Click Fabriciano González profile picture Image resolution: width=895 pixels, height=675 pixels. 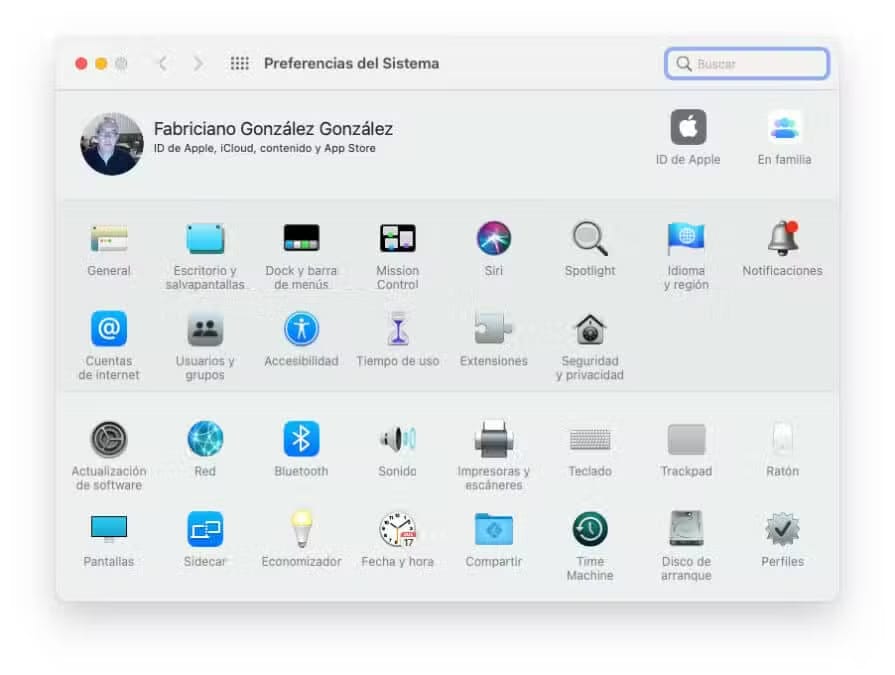[111, 144]
